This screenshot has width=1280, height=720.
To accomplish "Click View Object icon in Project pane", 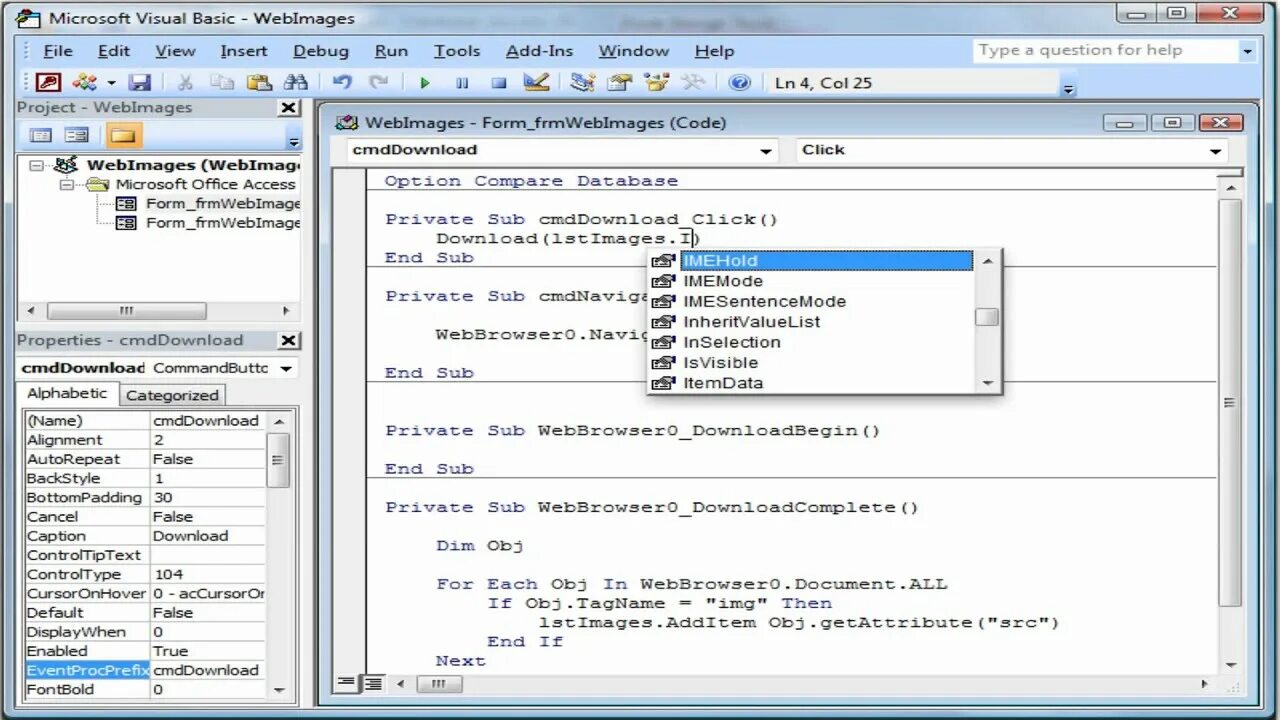I will [x=77, y=135].
